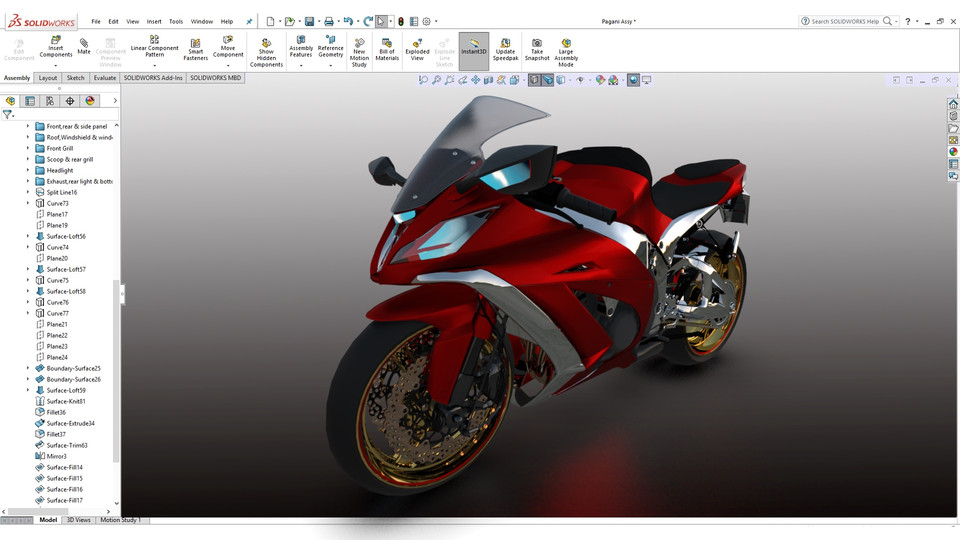Toggle View Setting monitor icon
Screen dimensions: 960x540
pos(647,80)
